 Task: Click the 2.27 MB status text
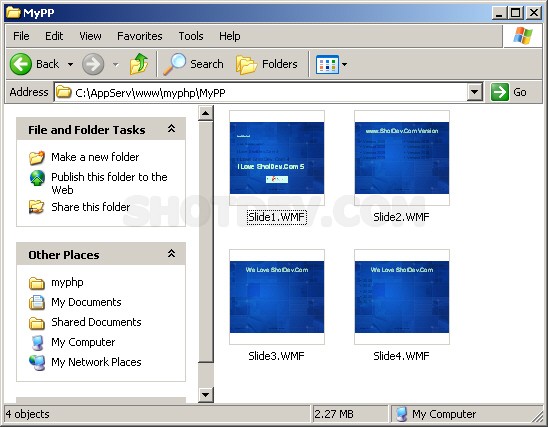334,414
